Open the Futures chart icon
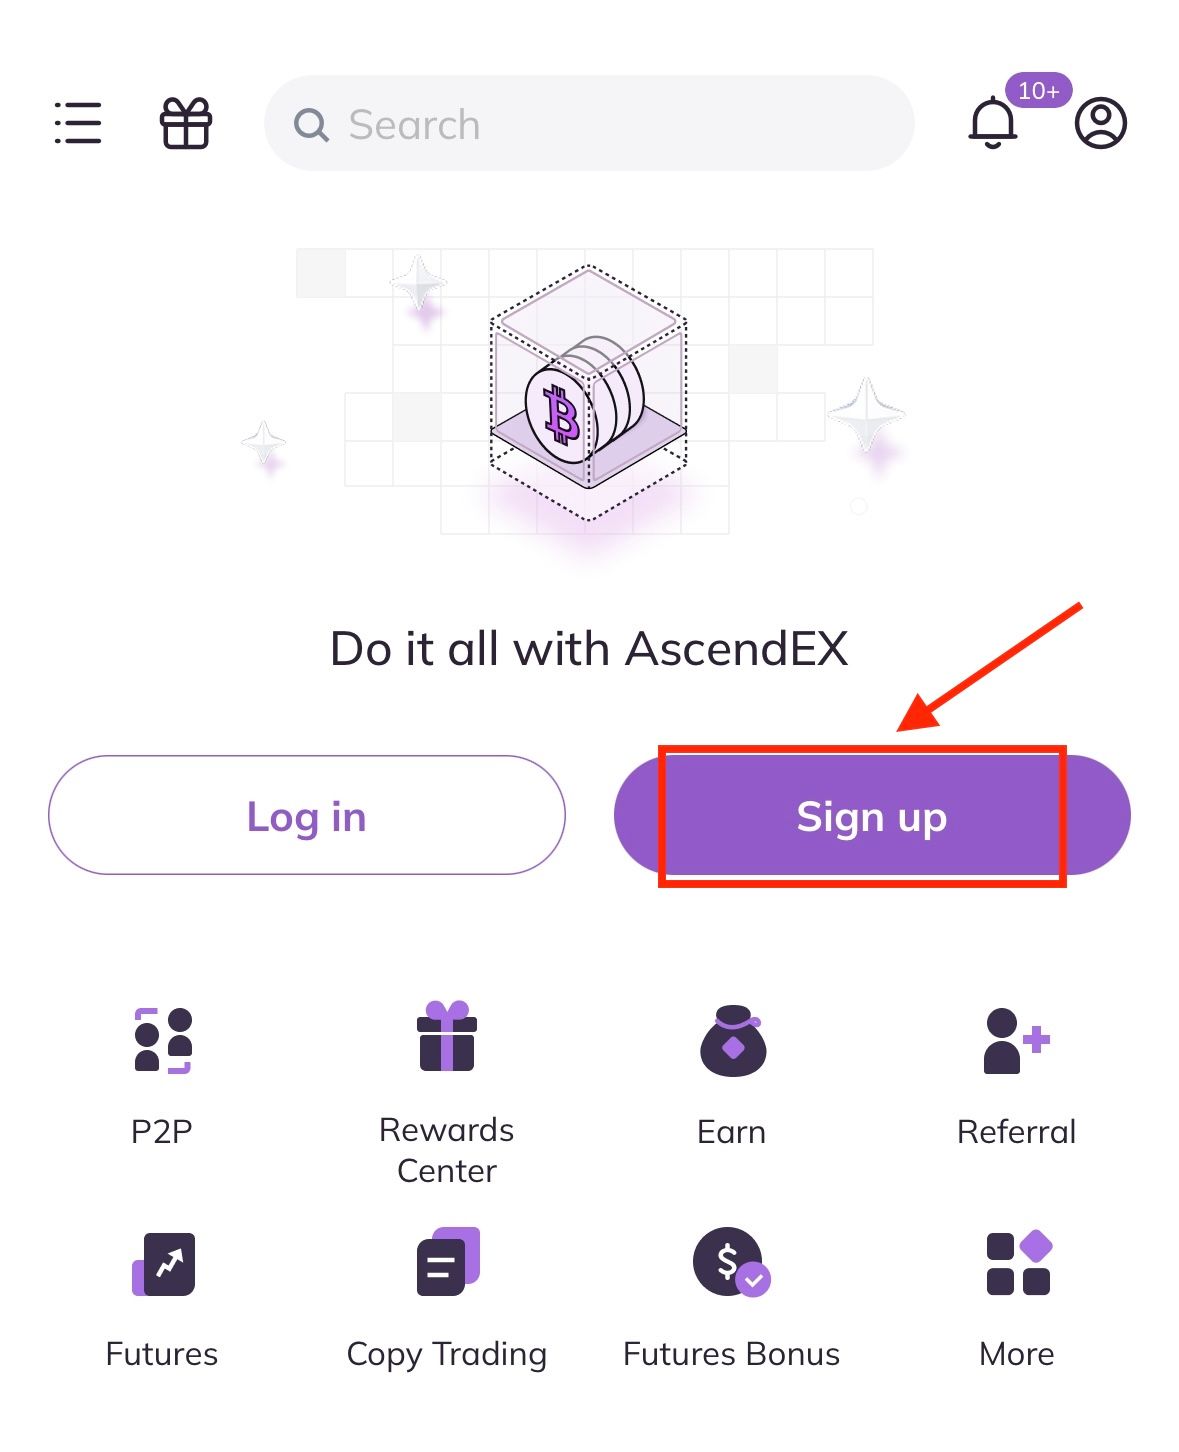Screen dimensions: 1179x1452 pyautogui.click(x=163, y=1264)
